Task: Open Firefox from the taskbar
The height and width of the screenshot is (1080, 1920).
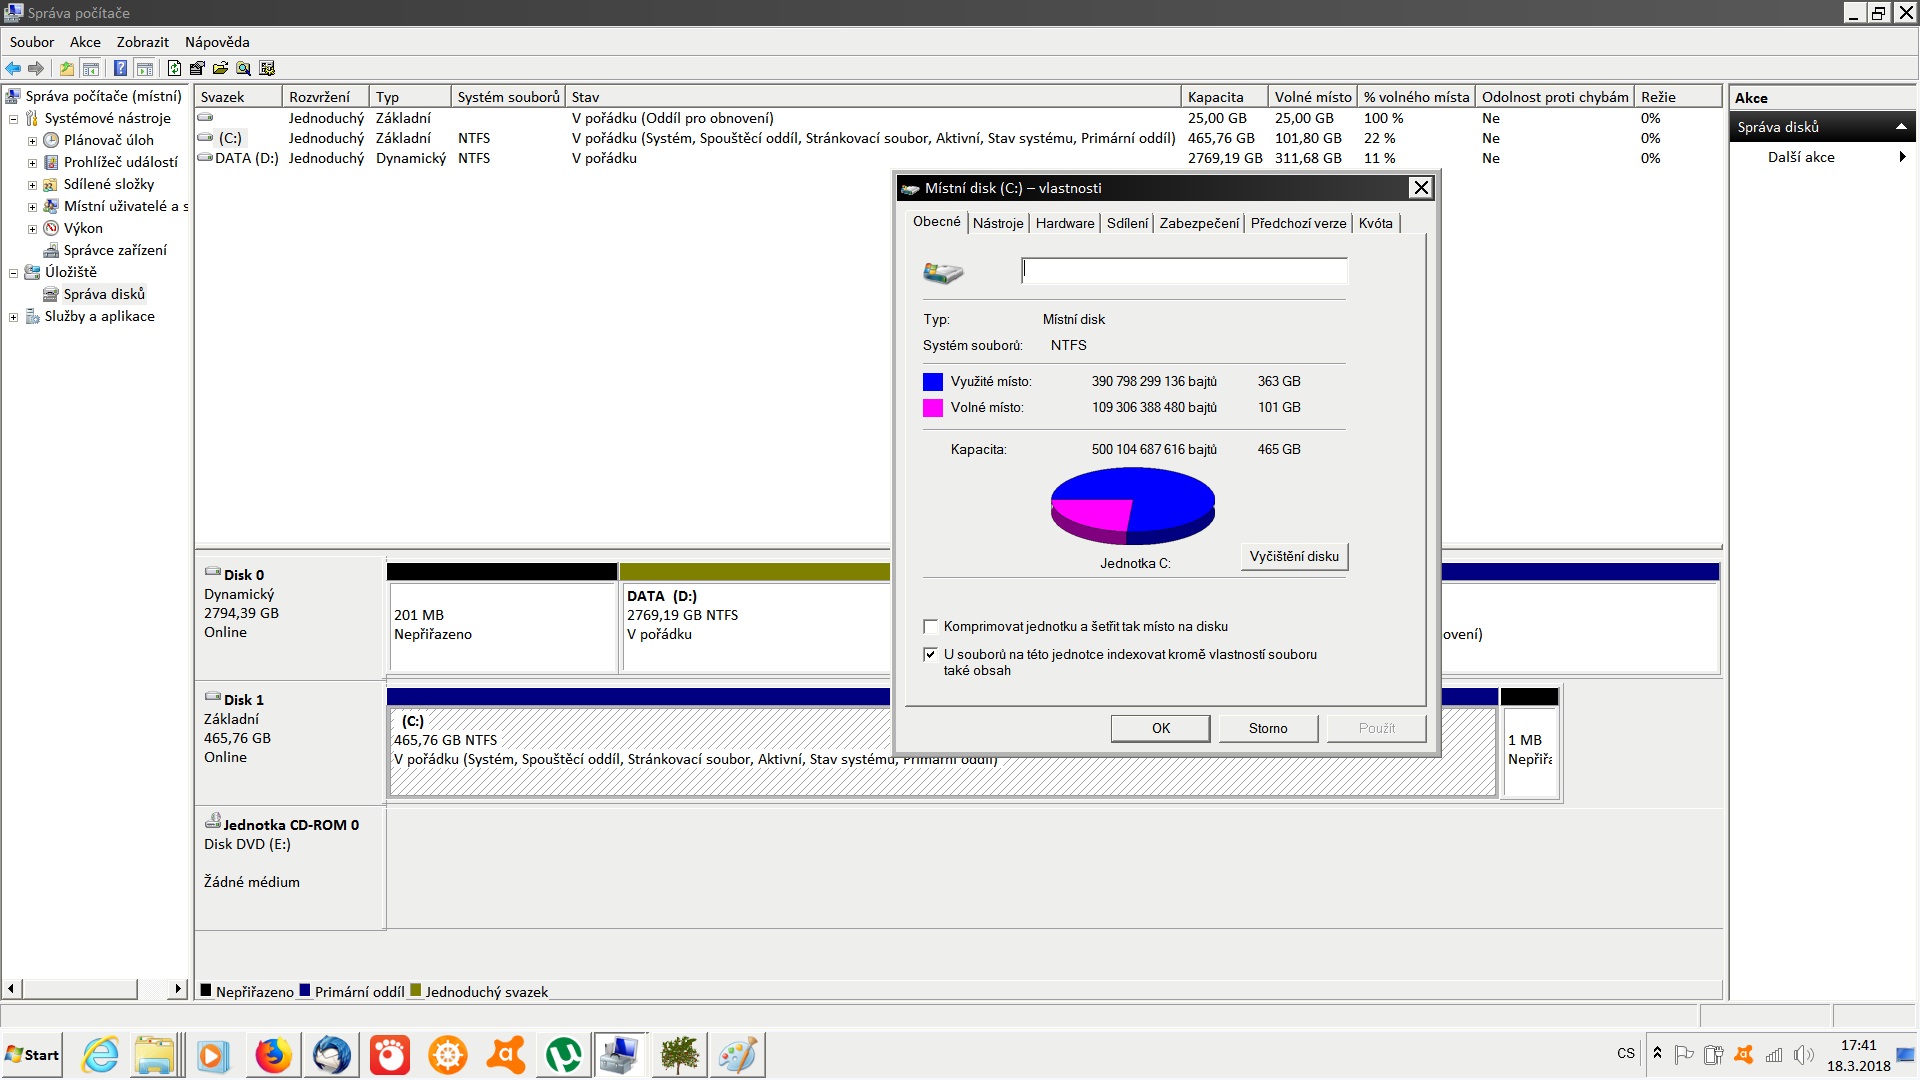Action: pyautogui.click(x=272, y=1055)
